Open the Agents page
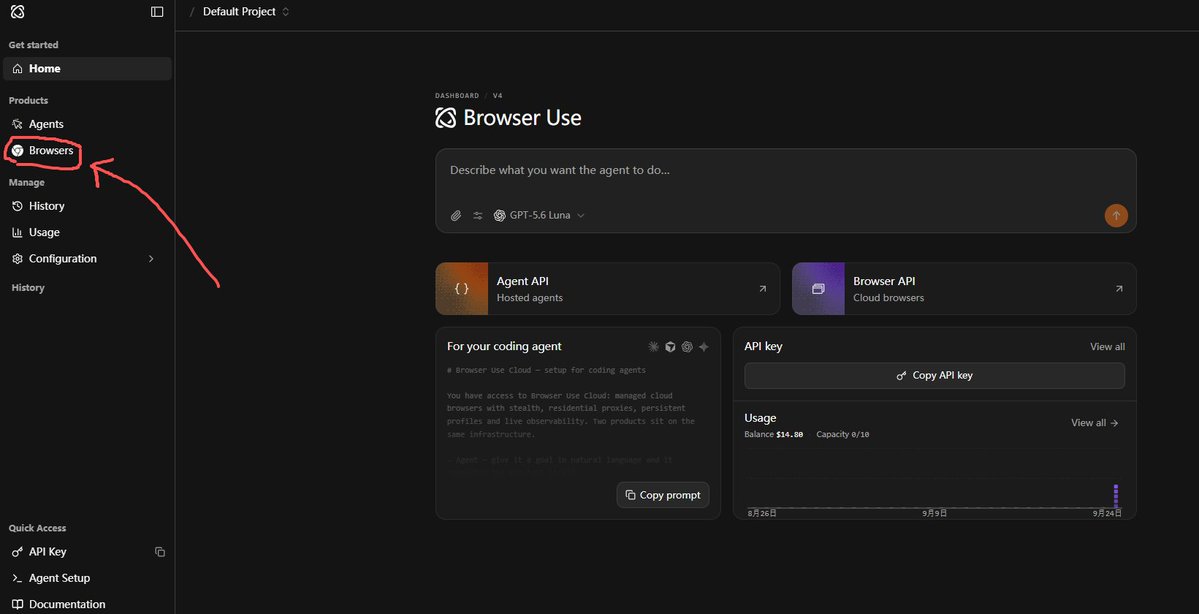The width and height of the screenshot is (1199, 614). coord(88,124)
